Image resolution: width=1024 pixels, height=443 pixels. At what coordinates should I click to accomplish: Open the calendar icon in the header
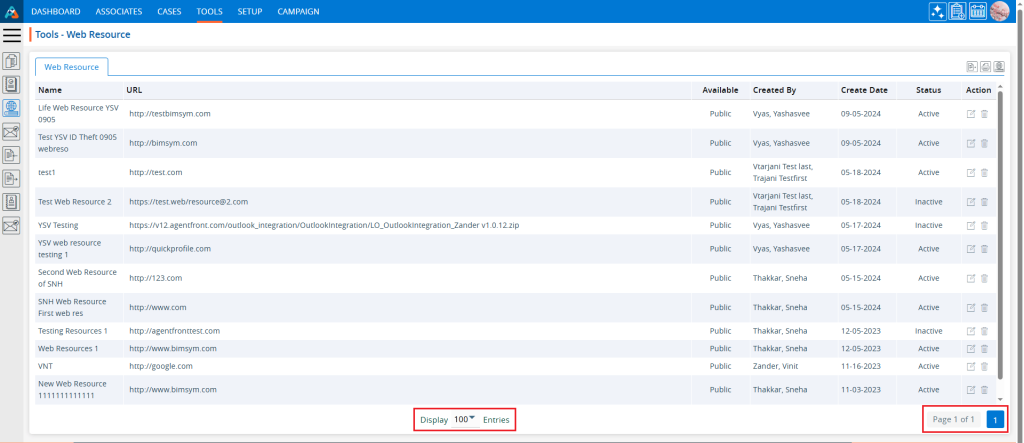[978, 11]
